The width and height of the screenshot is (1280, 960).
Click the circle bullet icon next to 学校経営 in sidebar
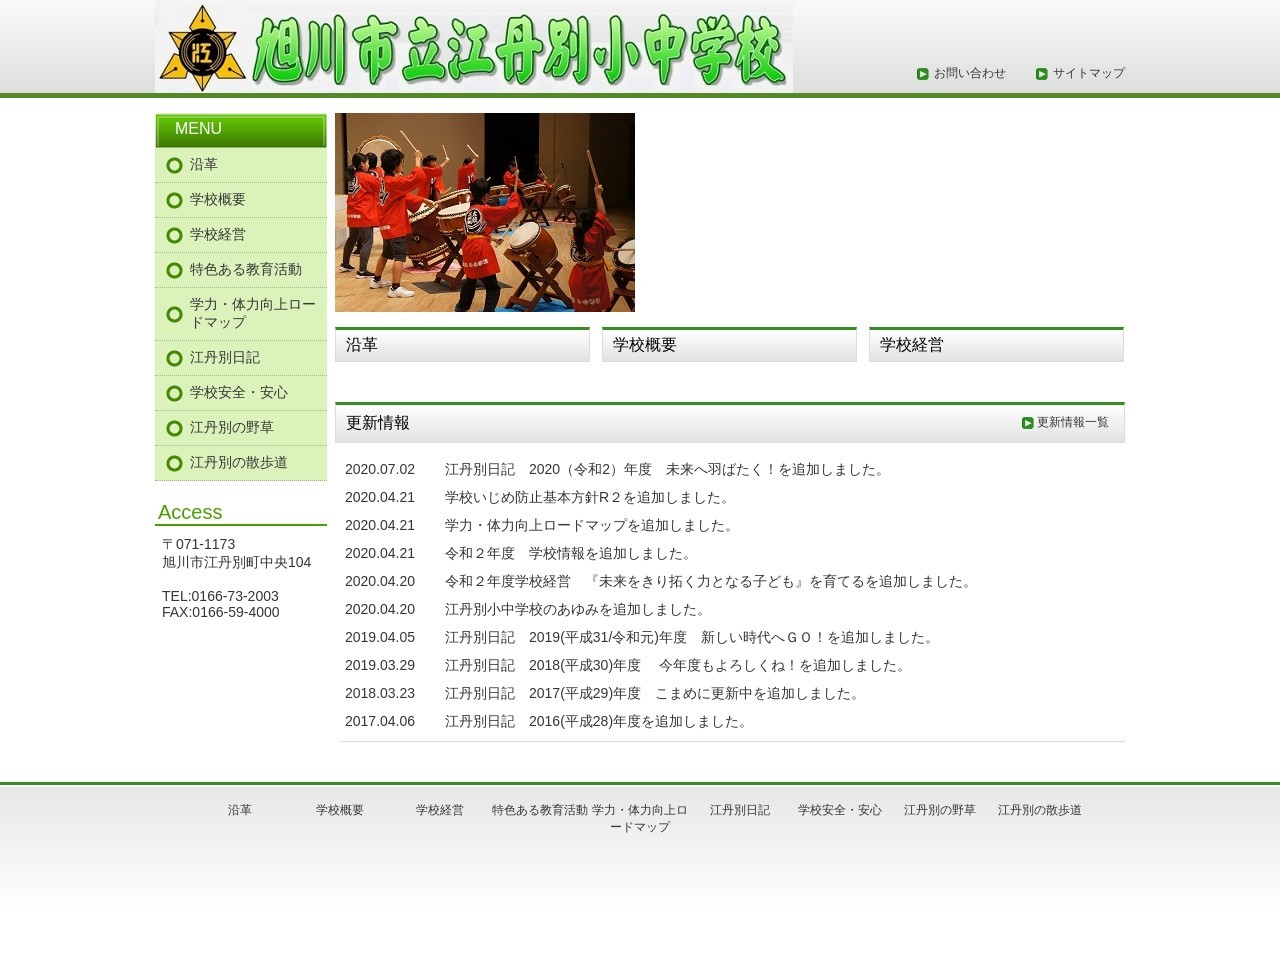tap(174, 235)
